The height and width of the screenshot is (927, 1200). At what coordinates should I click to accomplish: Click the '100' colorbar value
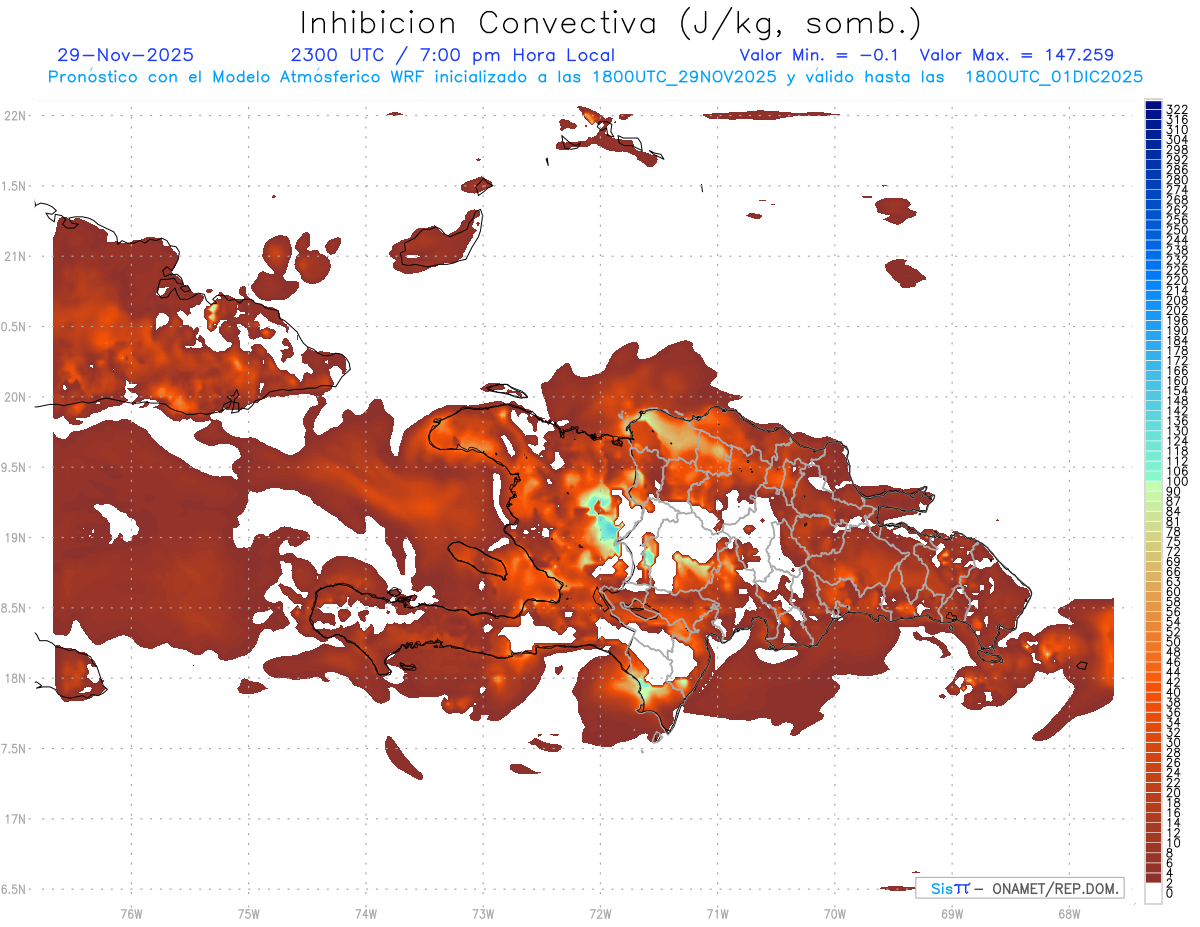click(1176, 482)
